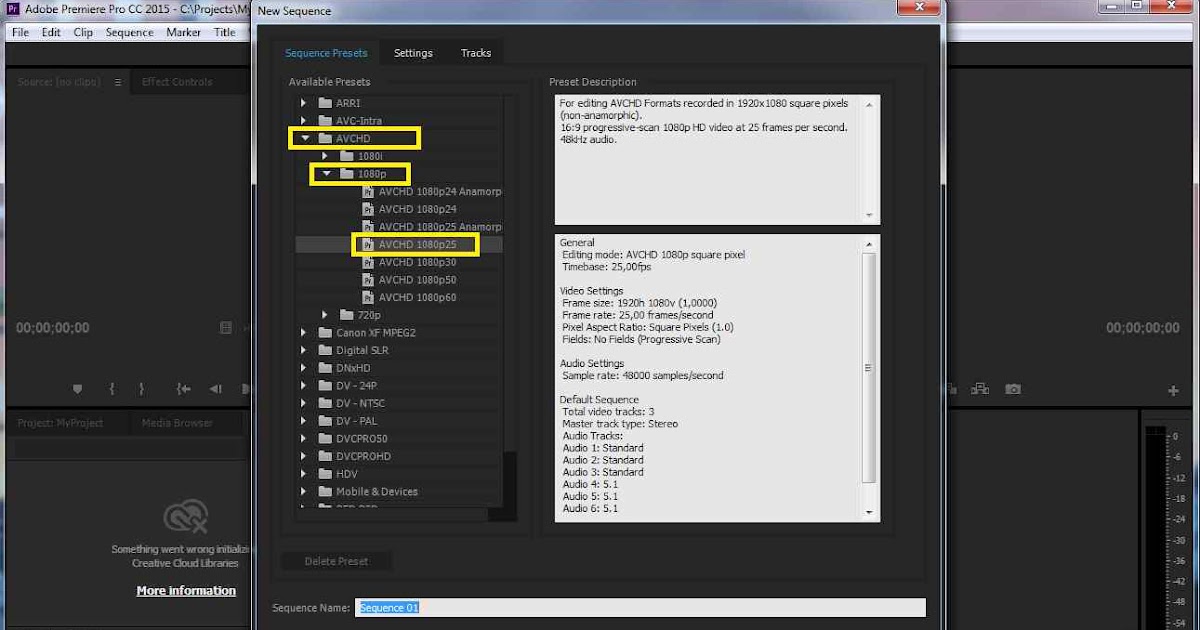Click the DV - PAL folder icon
Screen dimensions: 1200x630
pos(325,421)
